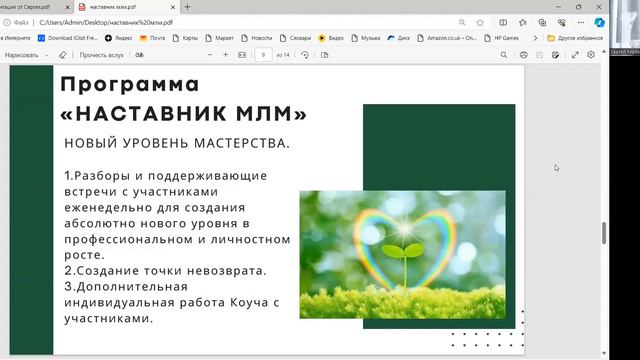Open the Copilot icon
This screenshot has height=360, width=640.
click(599, 22)
